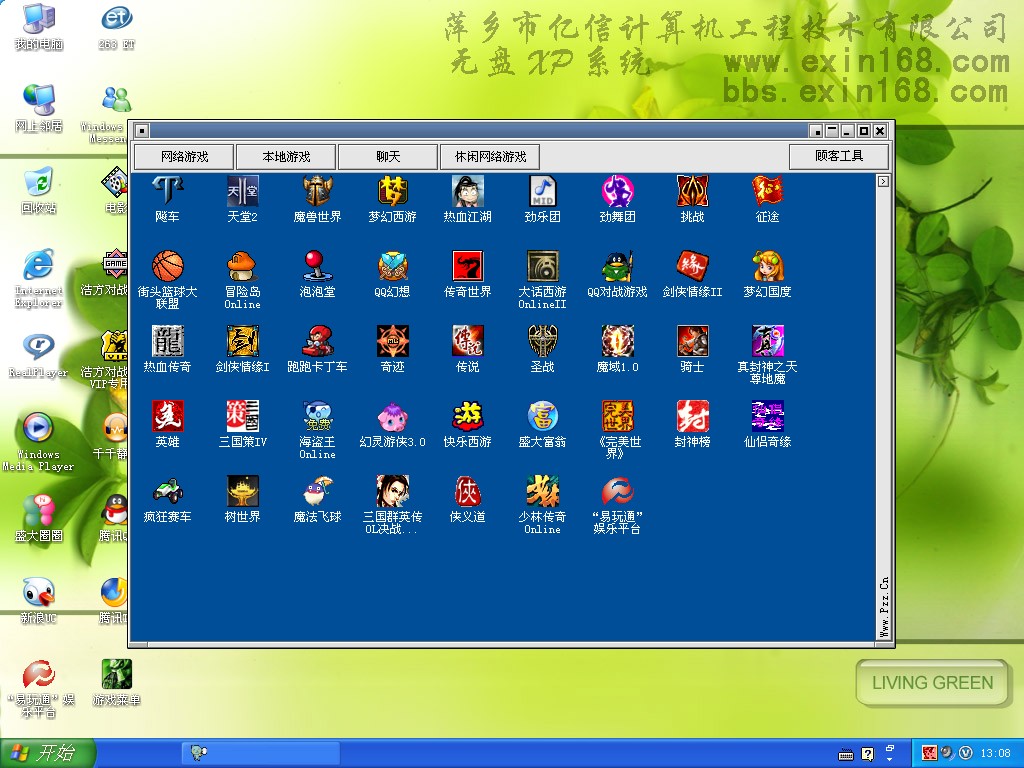Switch to the 本地游戏 tab
This screenshot has width=1024, height=768.
click(x=286, y=157)
